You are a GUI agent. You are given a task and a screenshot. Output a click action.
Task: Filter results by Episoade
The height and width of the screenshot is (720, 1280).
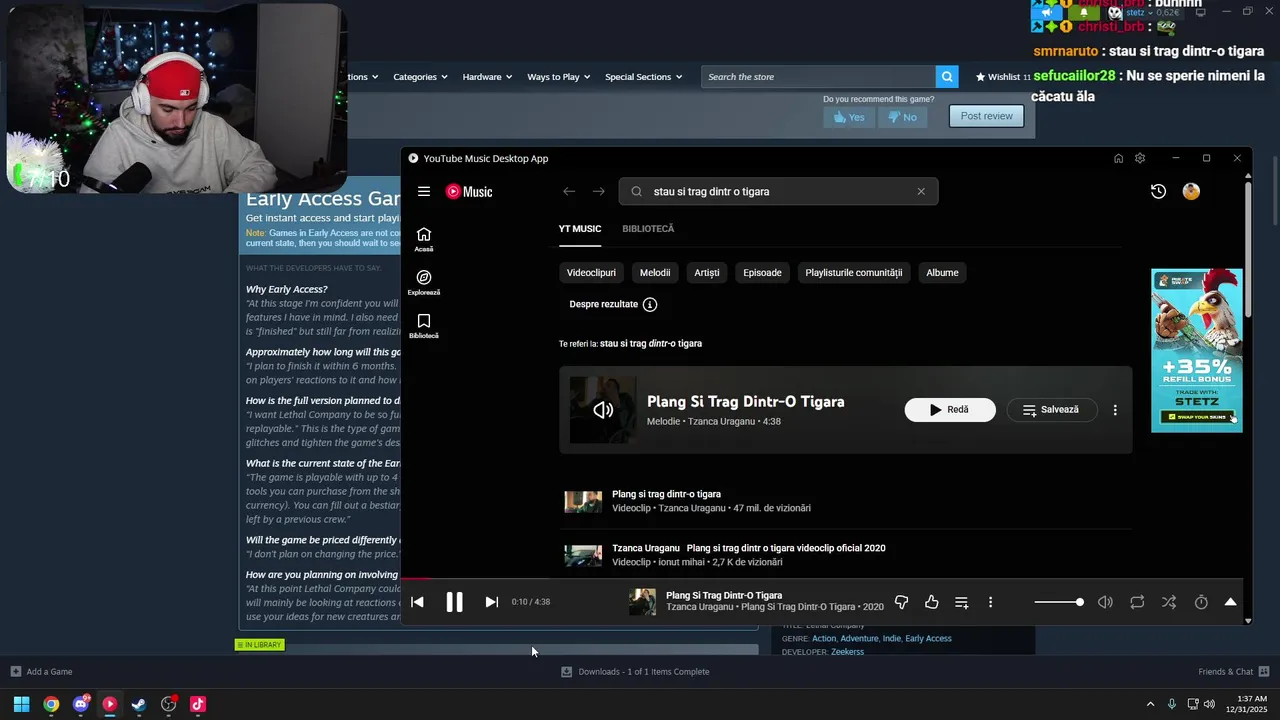tap(762, 272)
